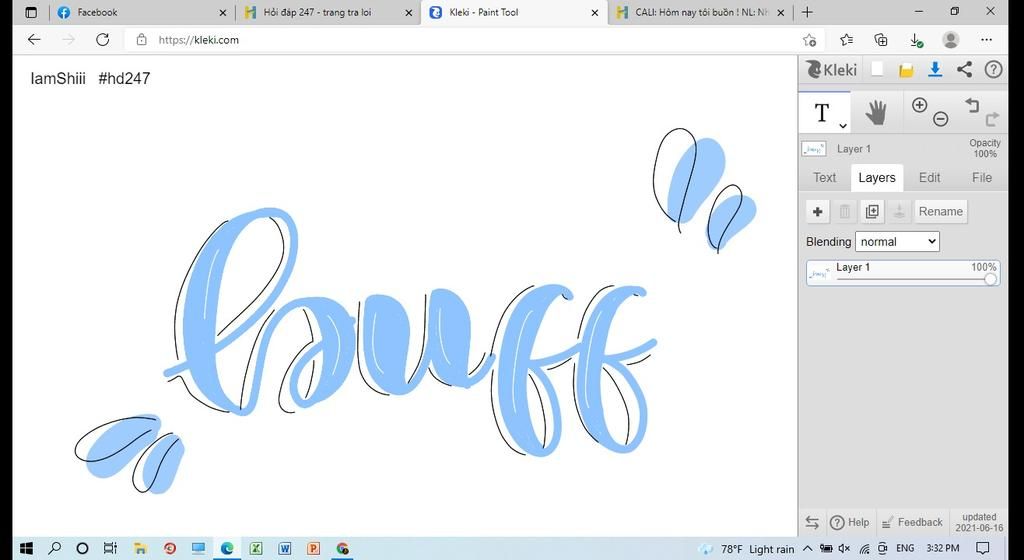The width and height of the screenshot is (1024, 560).
Task: Open the Blending mode dropdown
Action: 897,241
